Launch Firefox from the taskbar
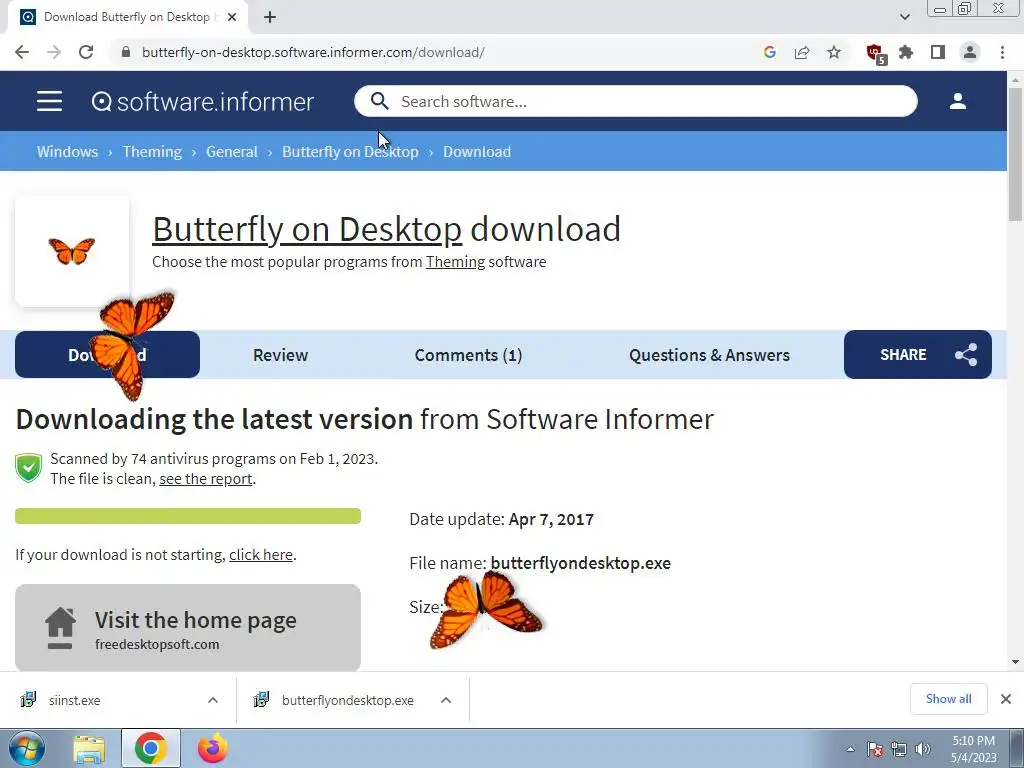 pyautogui.click(x=212, y=749)
